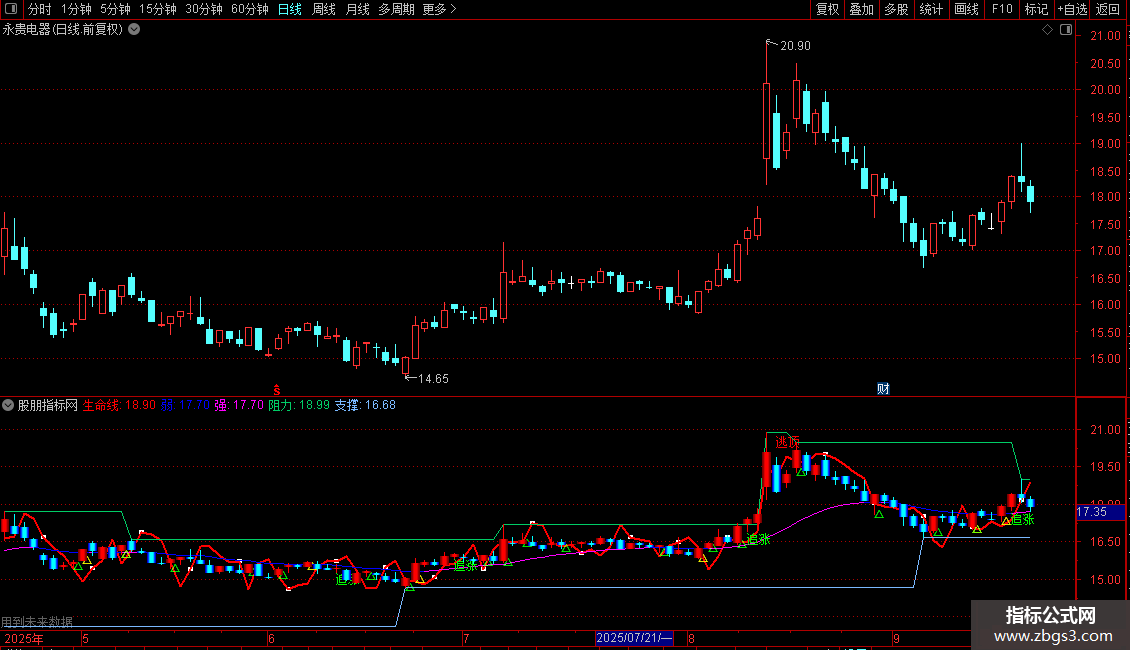
Task: Click the 股朋指标网 indicator name
Action: point(48,405)
